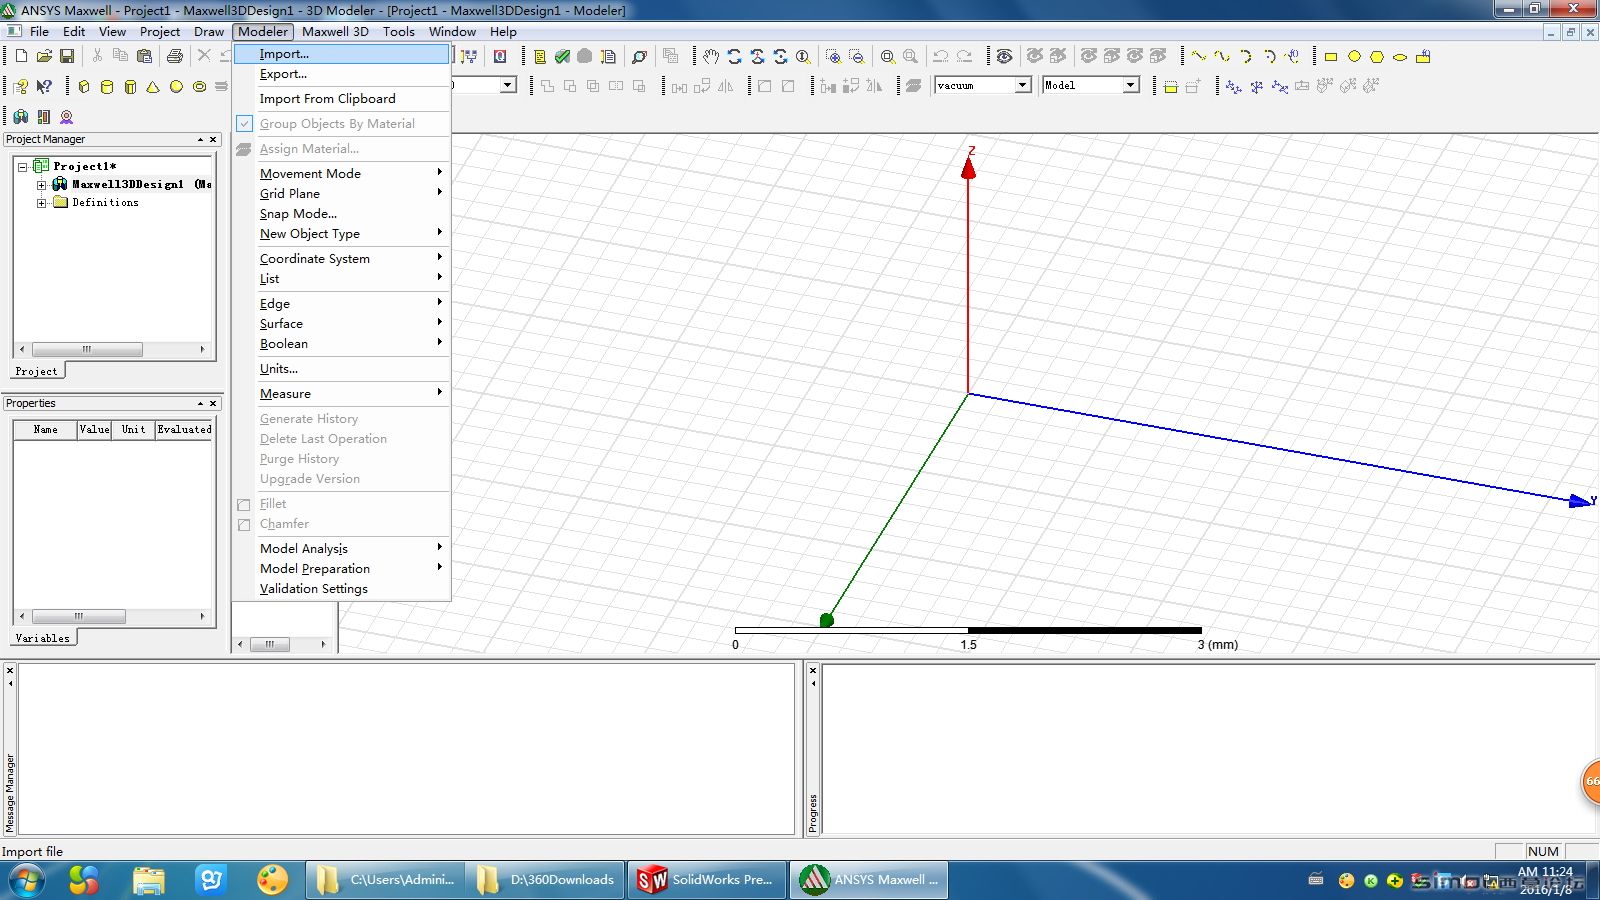Switch to SolidWorks taskbar window
Image resolution: width=1600 pixels, height=900 pixels.
707,880
